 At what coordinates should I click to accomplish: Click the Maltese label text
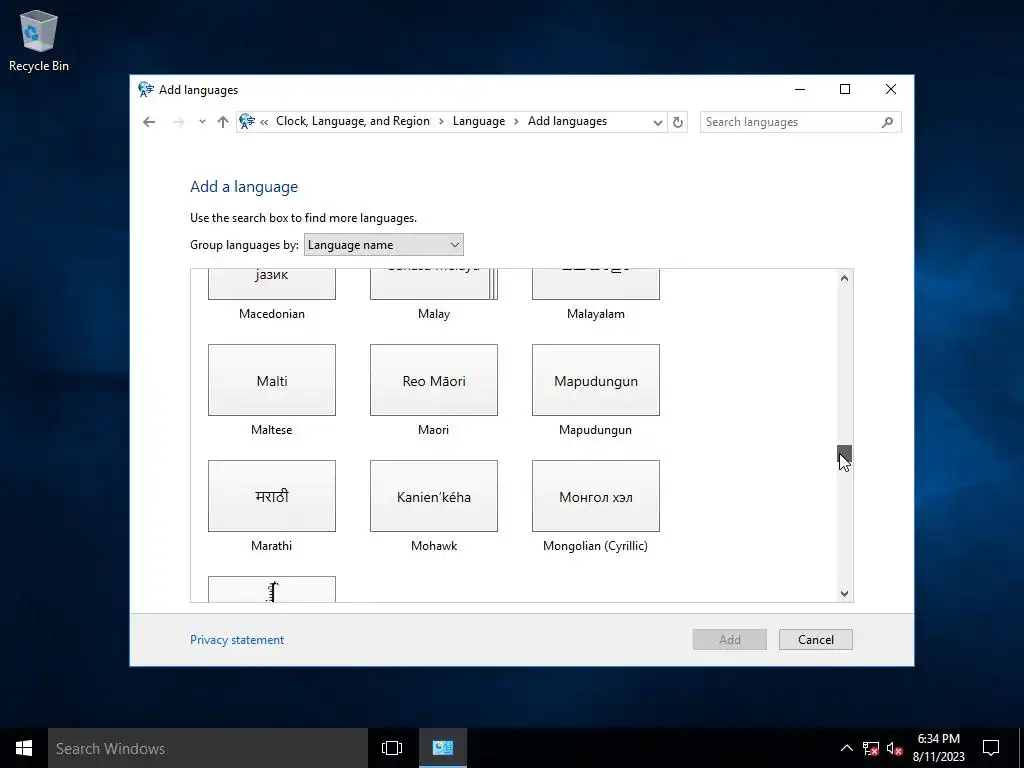tap(272, 430)
